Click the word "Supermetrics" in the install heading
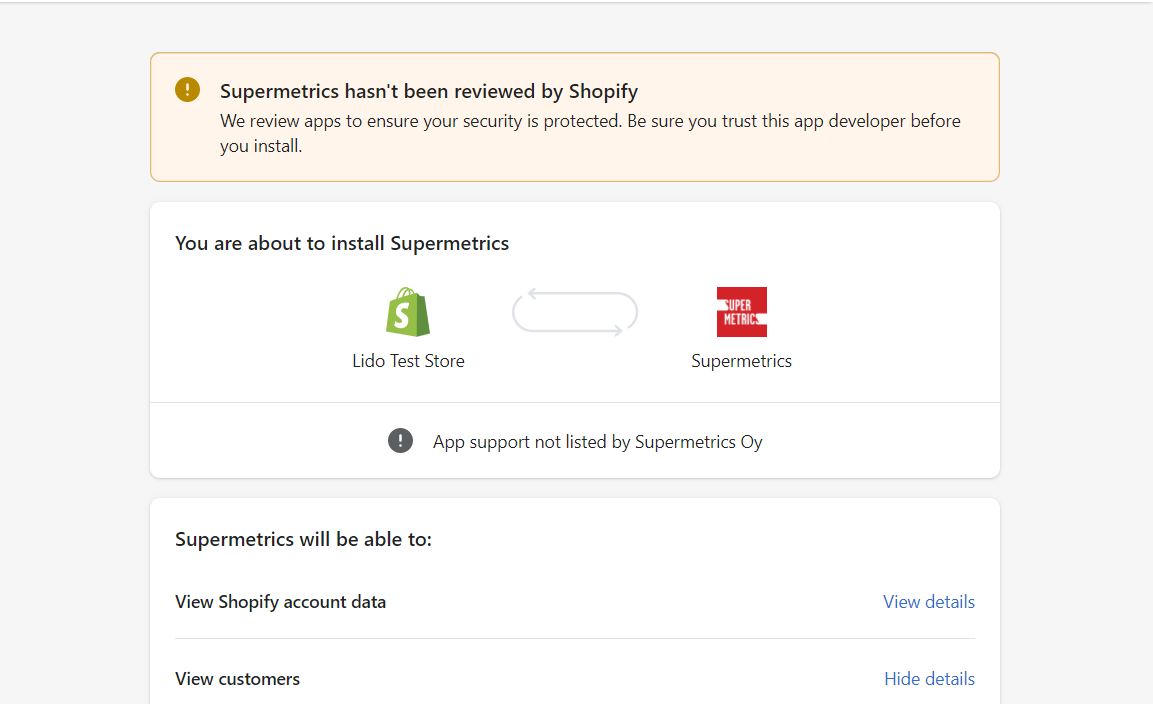The width and height of the screenshot is (1153, 704). (x=449, y=243)
